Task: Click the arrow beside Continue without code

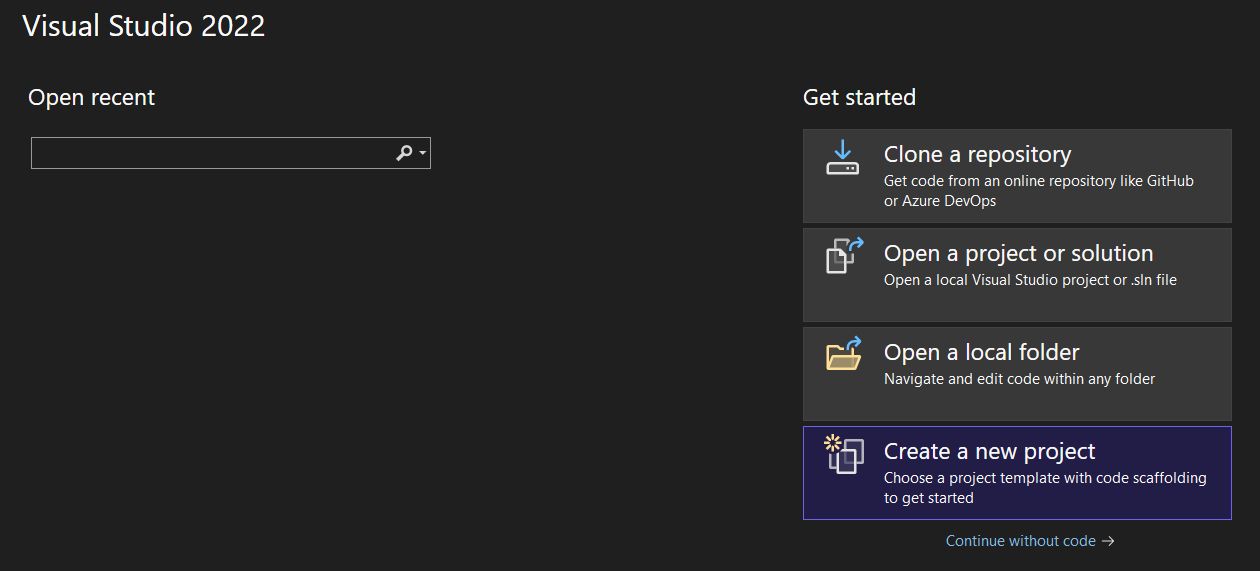Action: (x=1108, y=541)
